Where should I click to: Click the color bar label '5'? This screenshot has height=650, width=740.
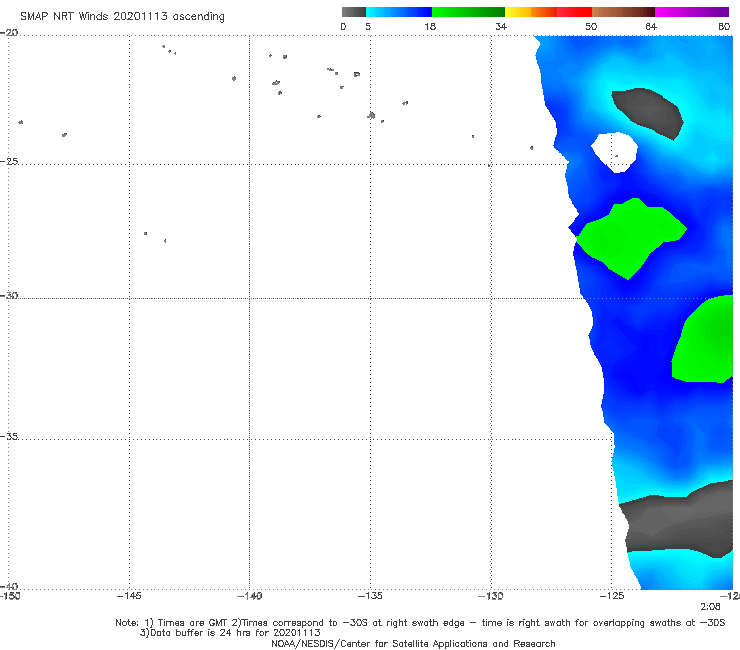(x=368, y=26)
